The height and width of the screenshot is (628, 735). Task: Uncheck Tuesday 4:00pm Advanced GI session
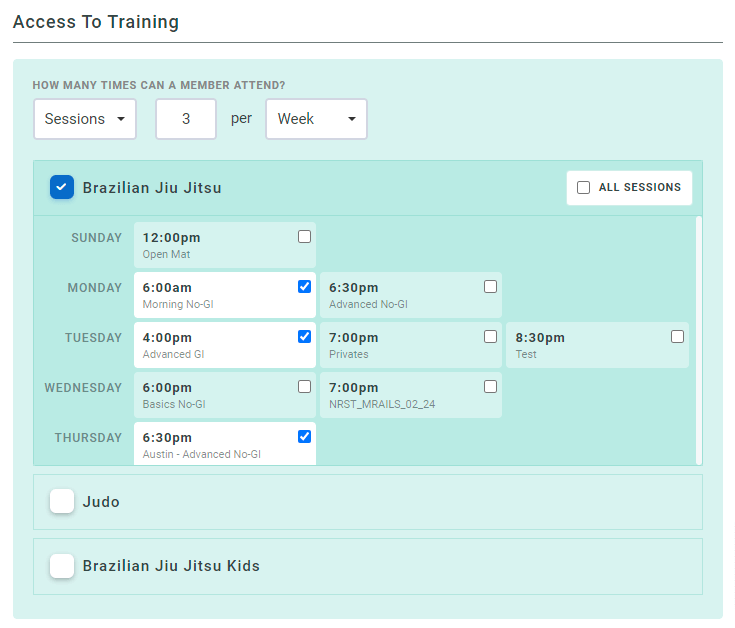[x=304, y=337]
